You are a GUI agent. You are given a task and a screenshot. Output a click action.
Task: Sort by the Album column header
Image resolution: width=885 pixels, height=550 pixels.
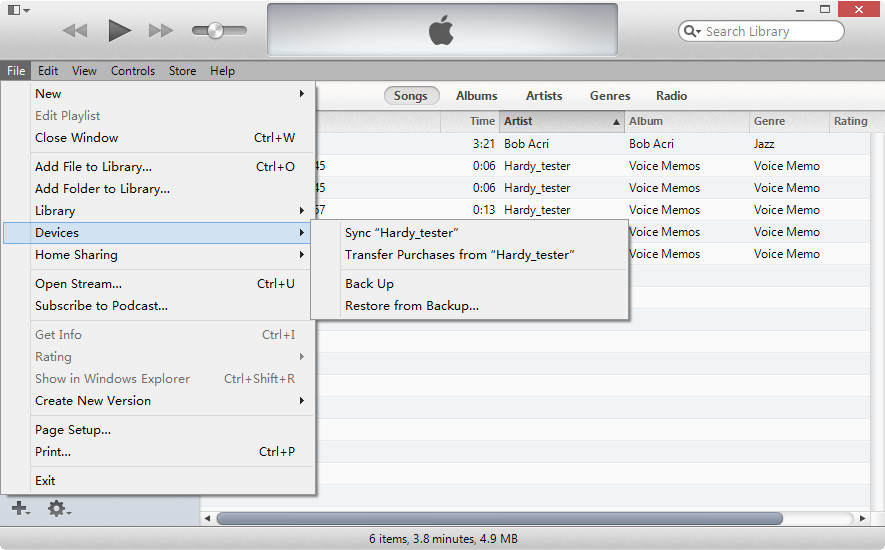(687, 121)
